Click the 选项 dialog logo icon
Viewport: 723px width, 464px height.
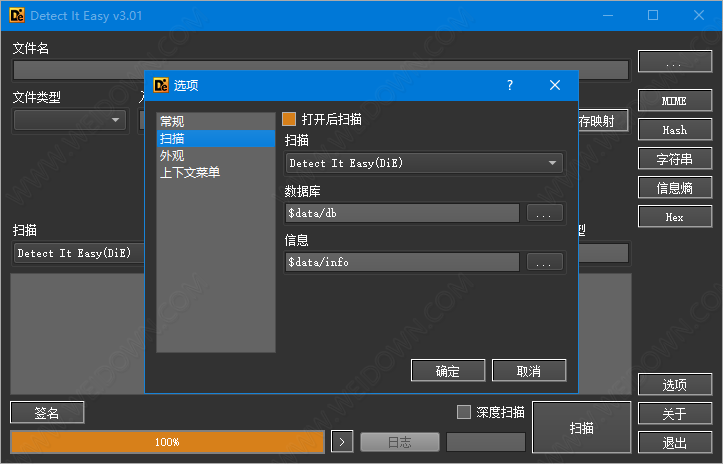[161, 85]
